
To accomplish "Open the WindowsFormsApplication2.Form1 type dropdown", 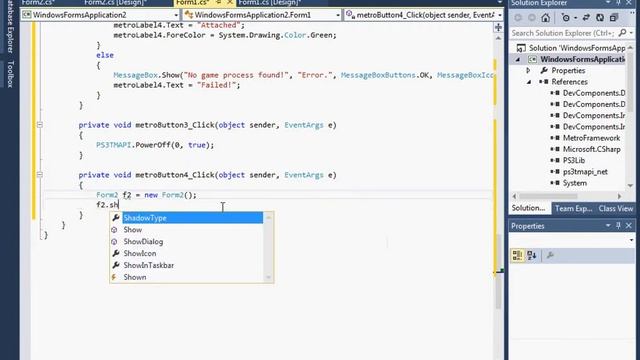I will tap(338, 15).
